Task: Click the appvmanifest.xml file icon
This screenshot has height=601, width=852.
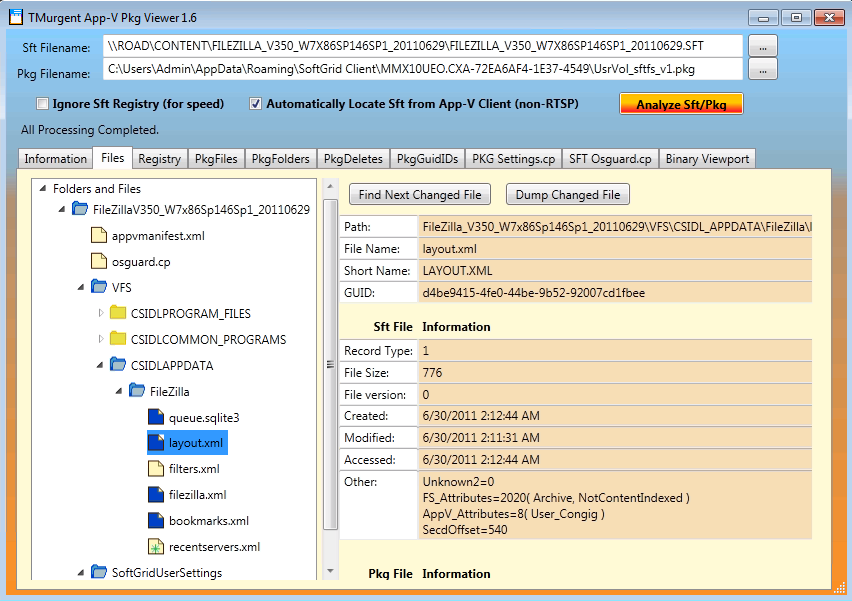Action: (99, 235)
